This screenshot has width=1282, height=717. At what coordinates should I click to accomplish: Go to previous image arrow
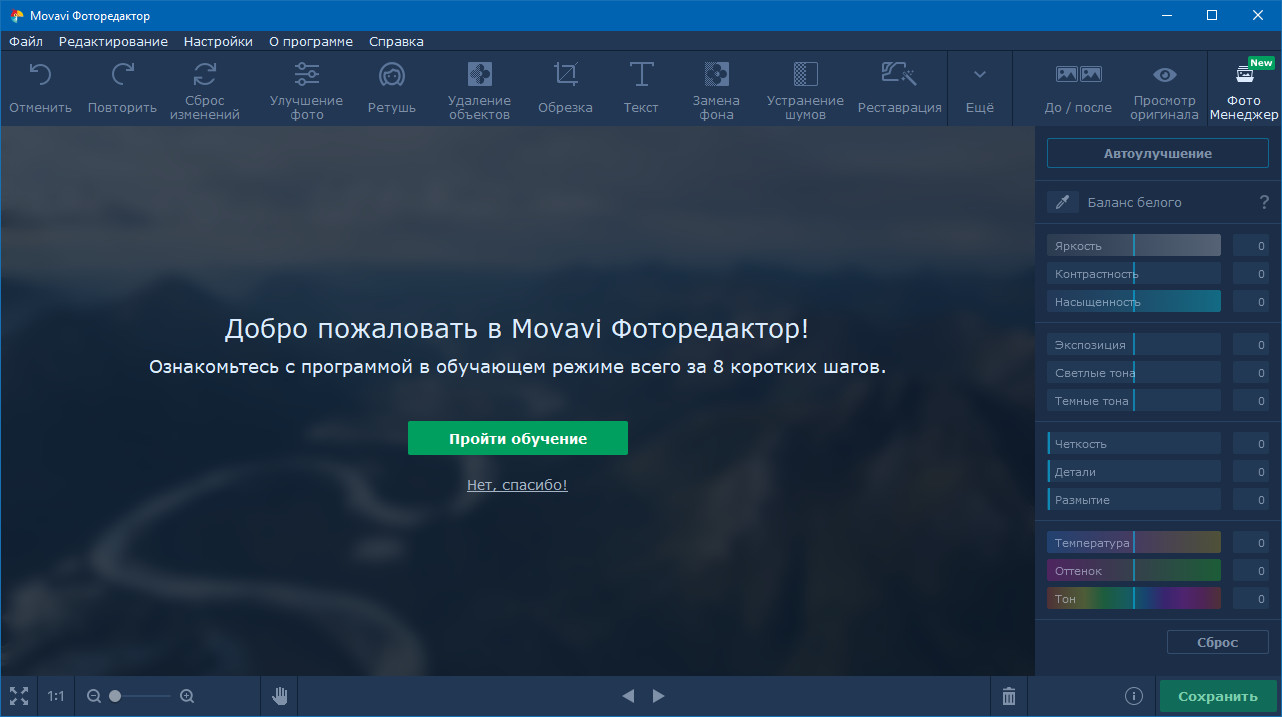point(628,696)
